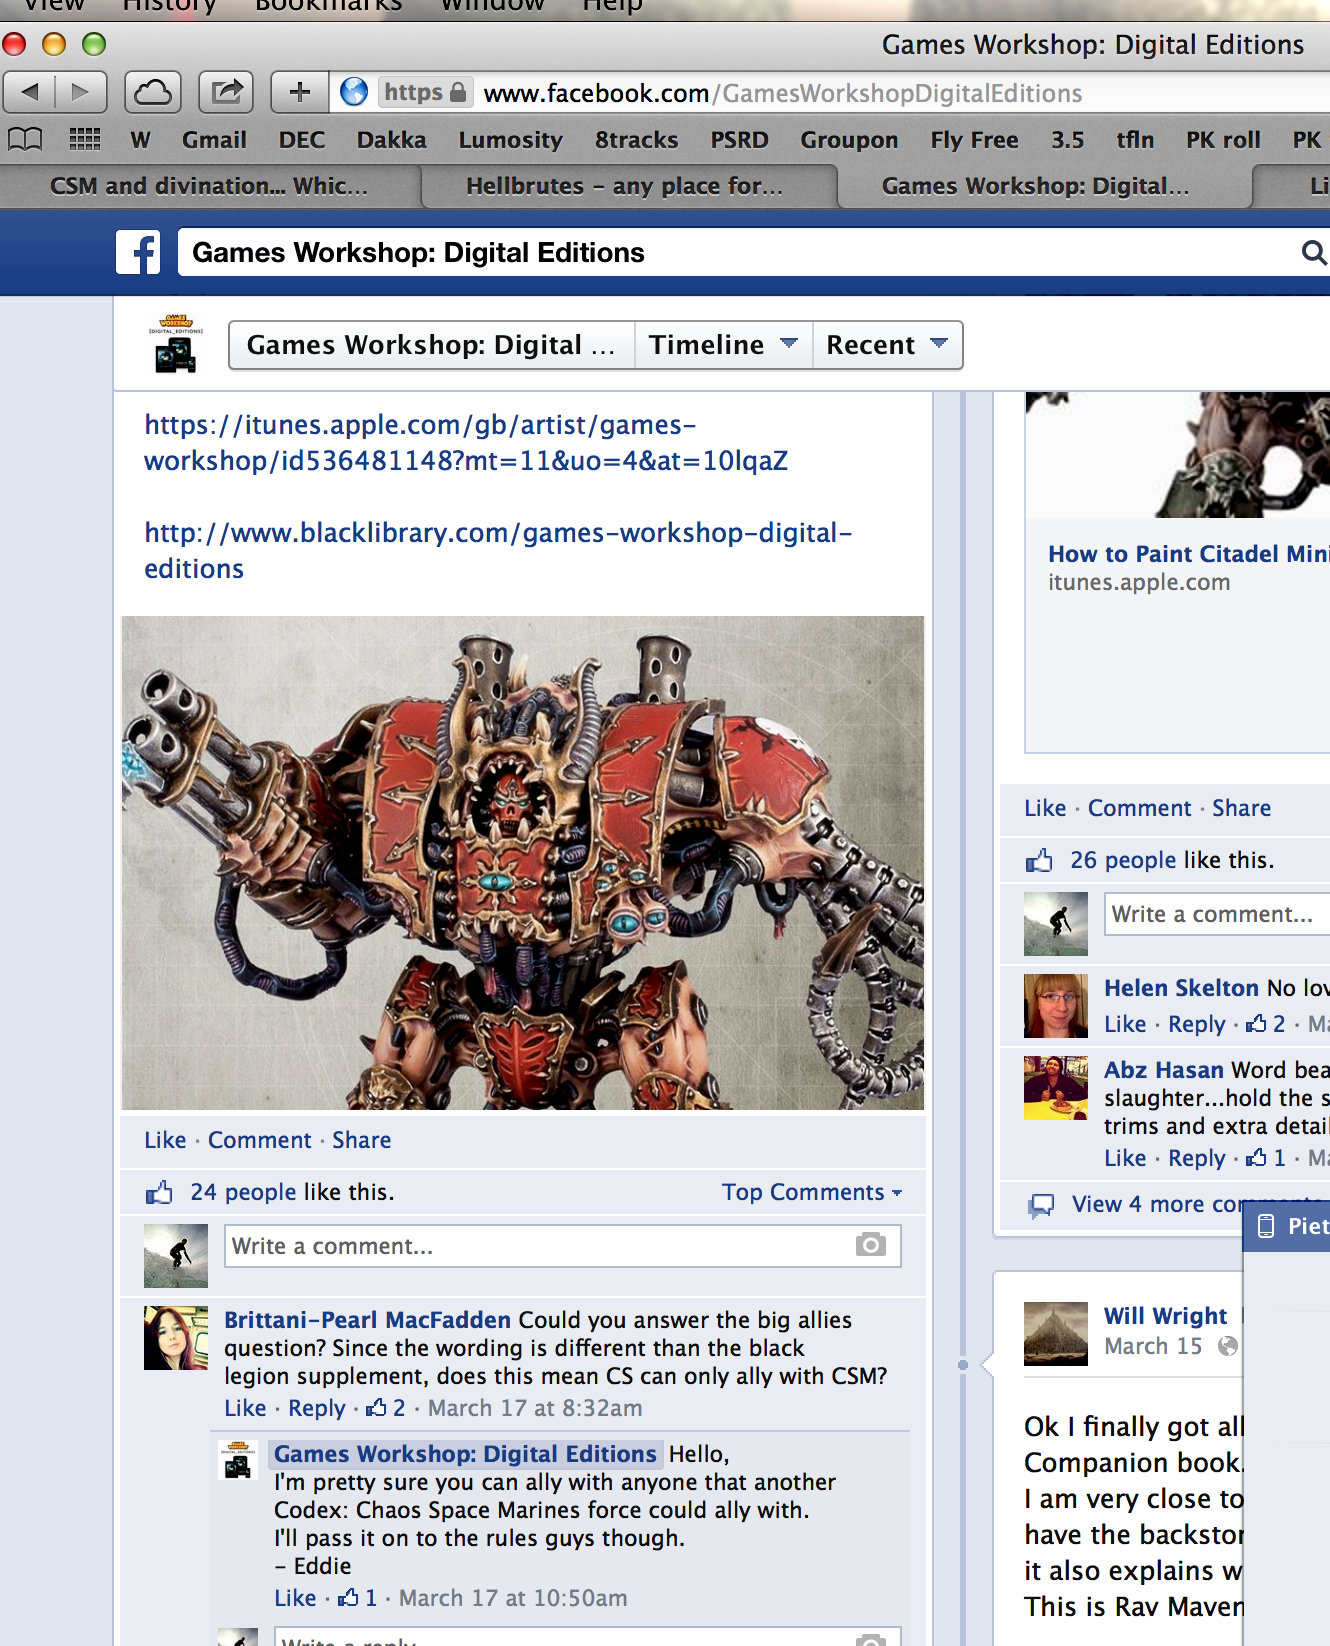The width and height of the screenshot is (1330, 1646).
Task: Open How to Paint Citadel Mini link
Action: (1188, 554)
